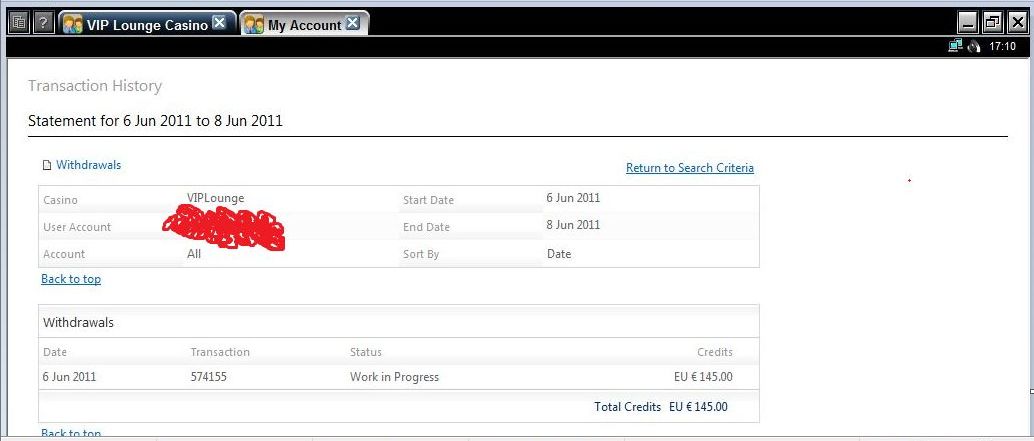Restore down the casino window
This screenshot has height=441, width=1034.
(x=992, y=23)
